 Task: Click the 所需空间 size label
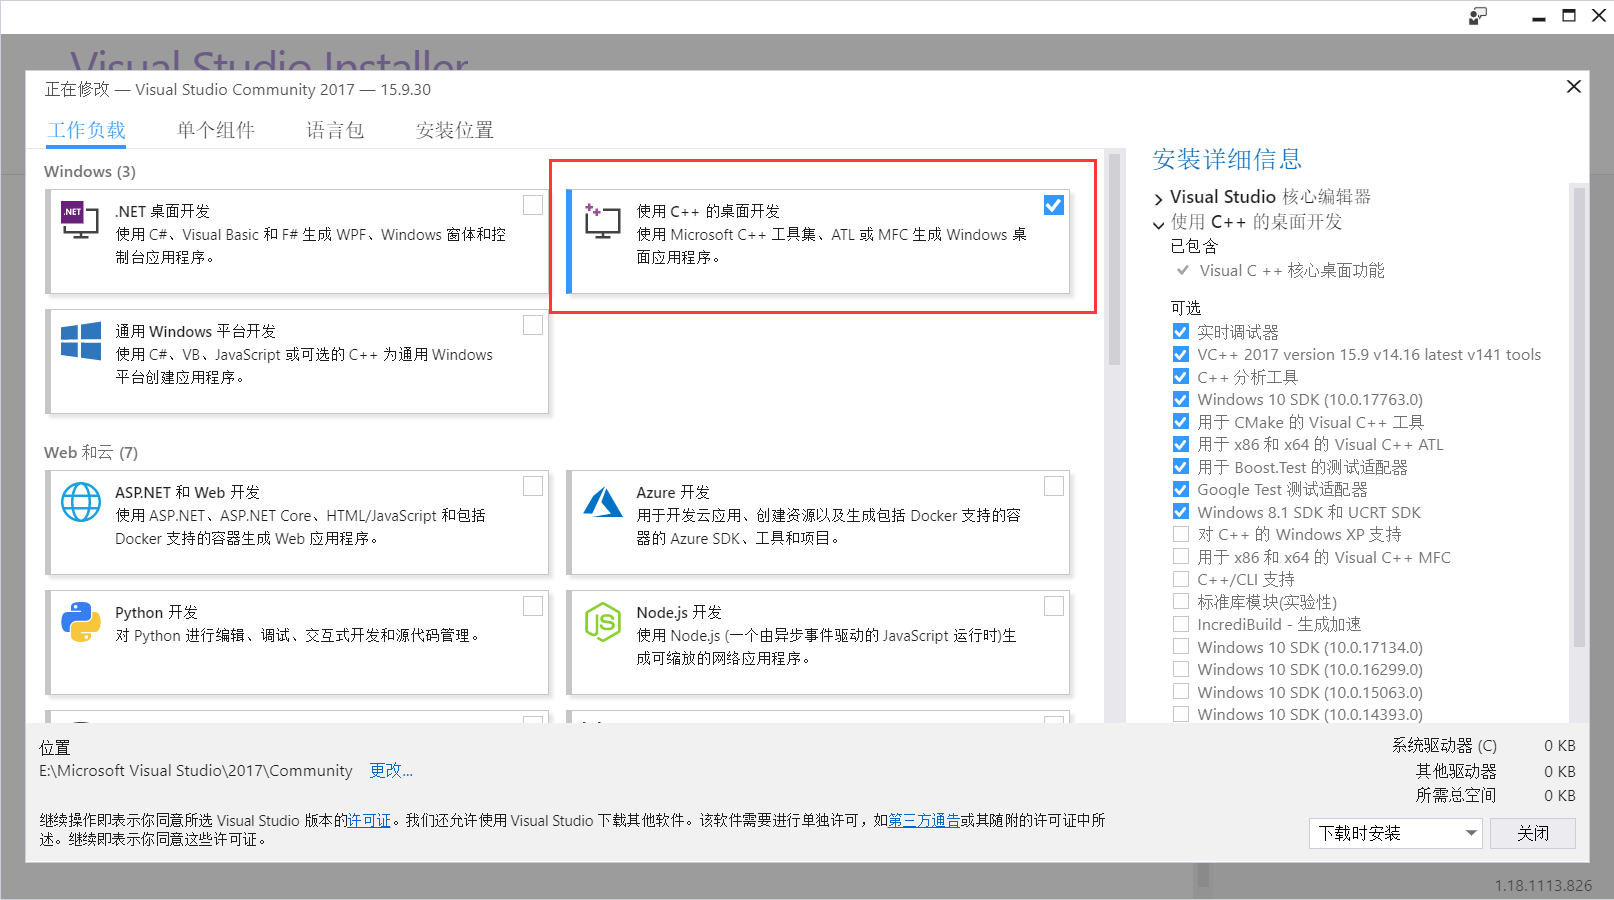(1456, 795)
